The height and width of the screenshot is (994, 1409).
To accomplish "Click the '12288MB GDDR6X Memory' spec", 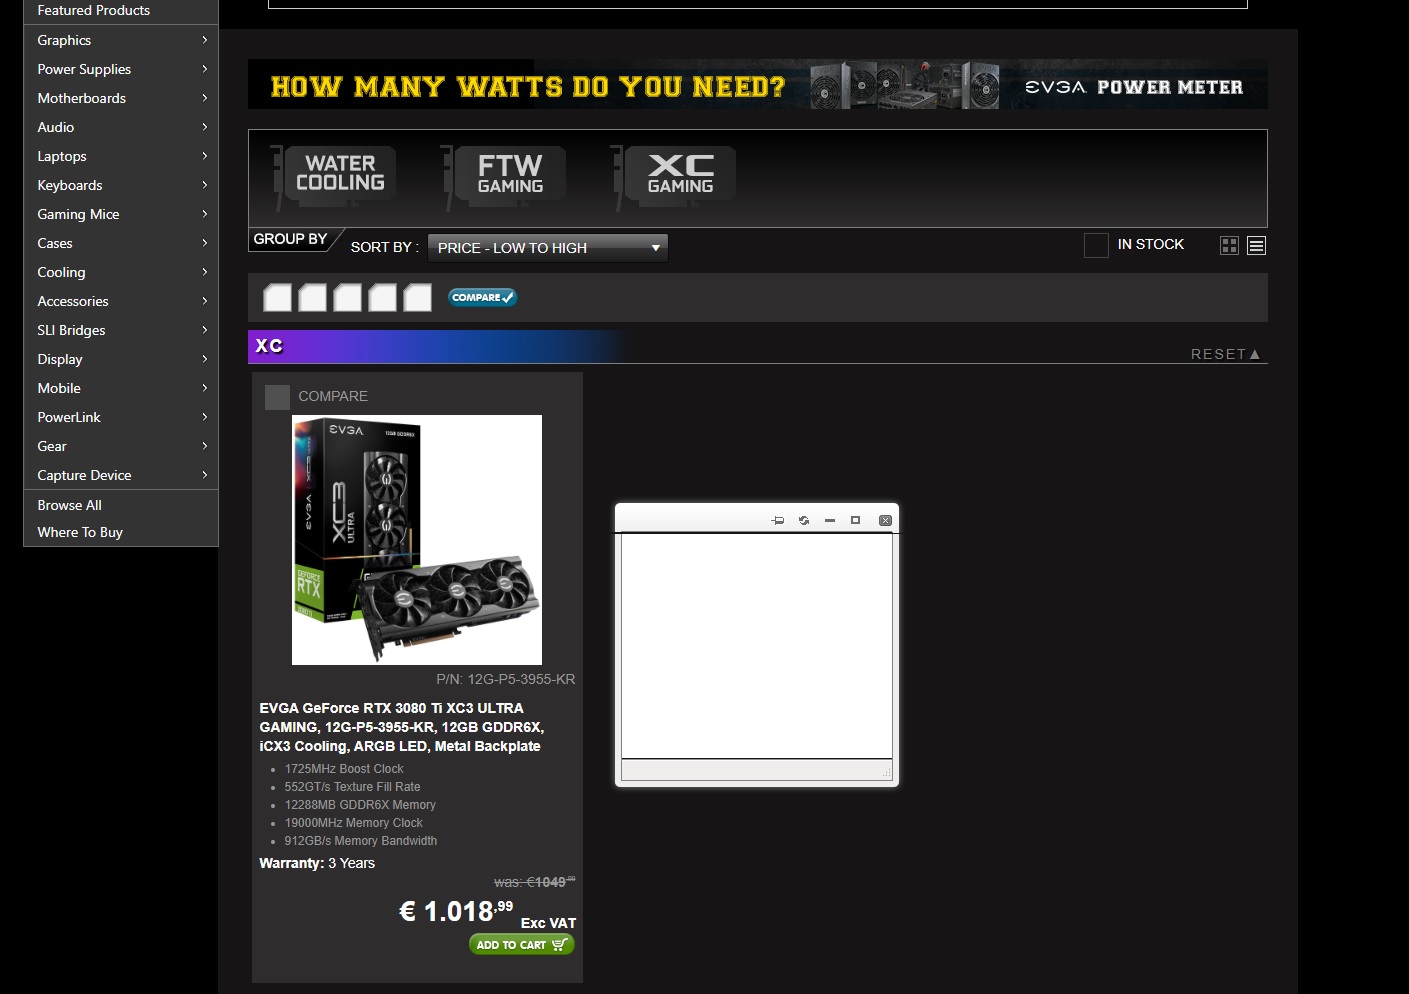I will [x=360, y=805].
